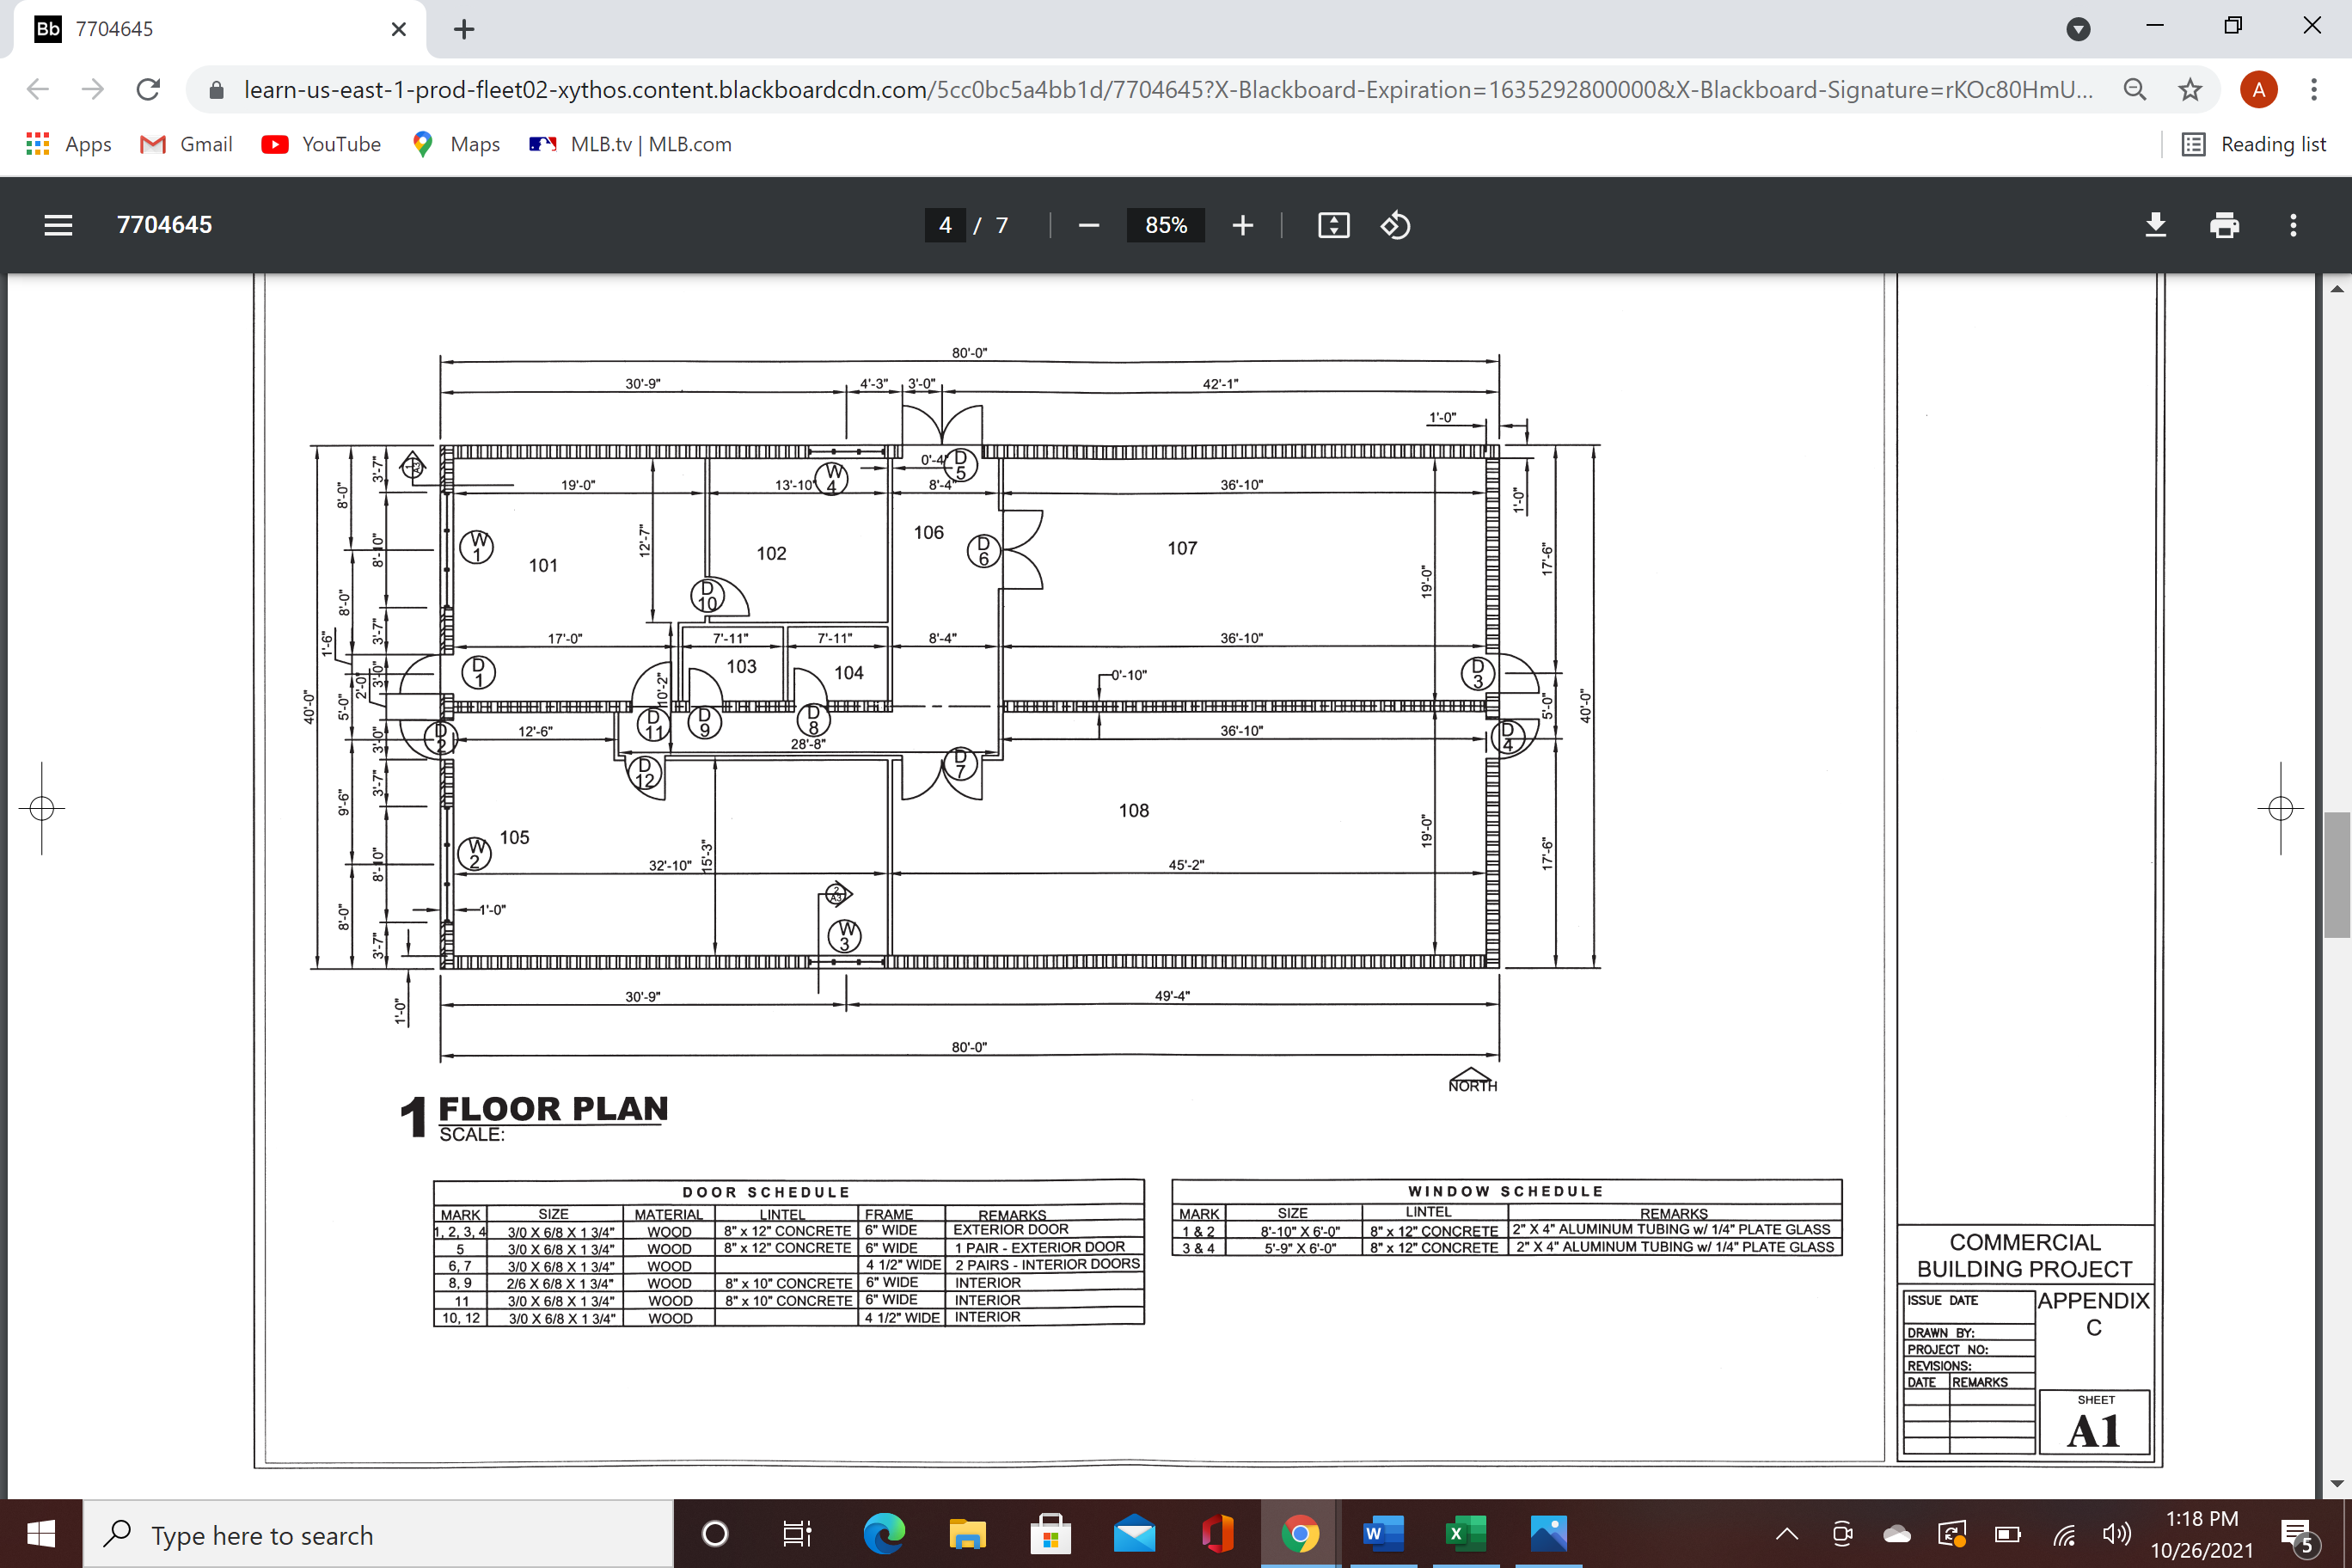Viewport: 2352px width, 1568px height.
Task: Click DOOR SCHEDULE table heading
Action: point(766,1192)
